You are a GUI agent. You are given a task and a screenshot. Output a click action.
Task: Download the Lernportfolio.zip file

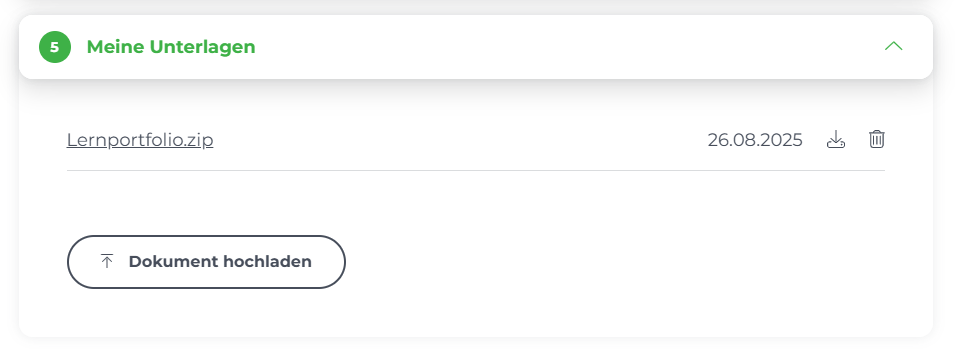(836, 139)
